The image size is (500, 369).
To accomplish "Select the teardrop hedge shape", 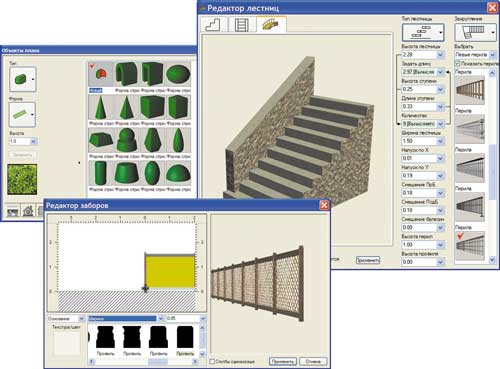I will click(178, 140).
